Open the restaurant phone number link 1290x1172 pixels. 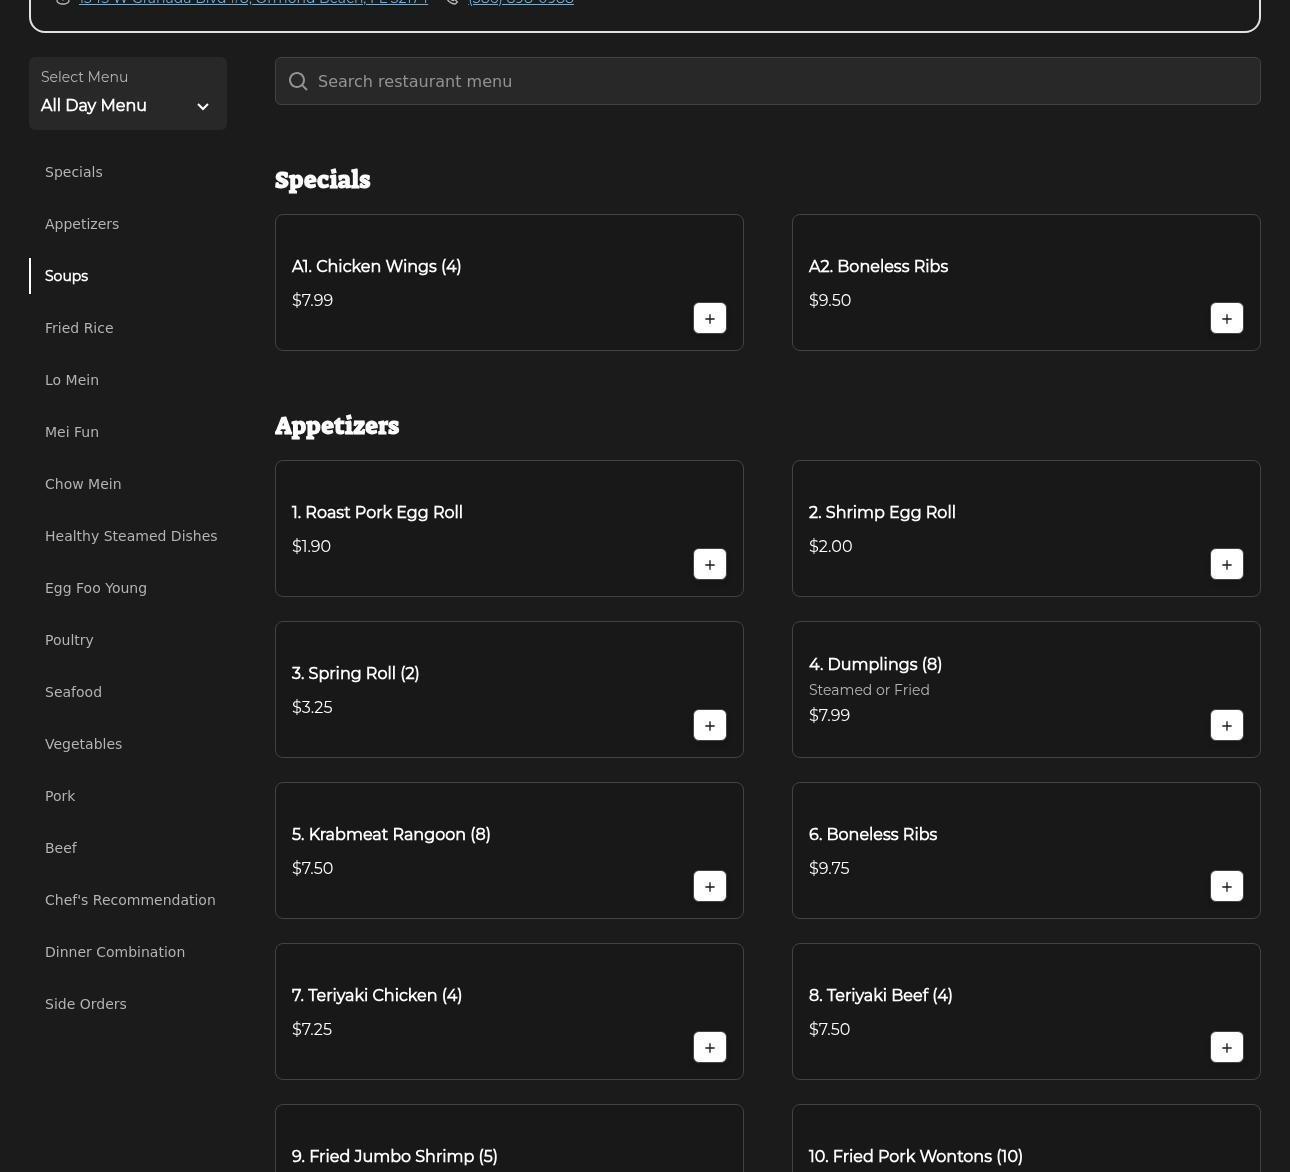click(520, 3)
